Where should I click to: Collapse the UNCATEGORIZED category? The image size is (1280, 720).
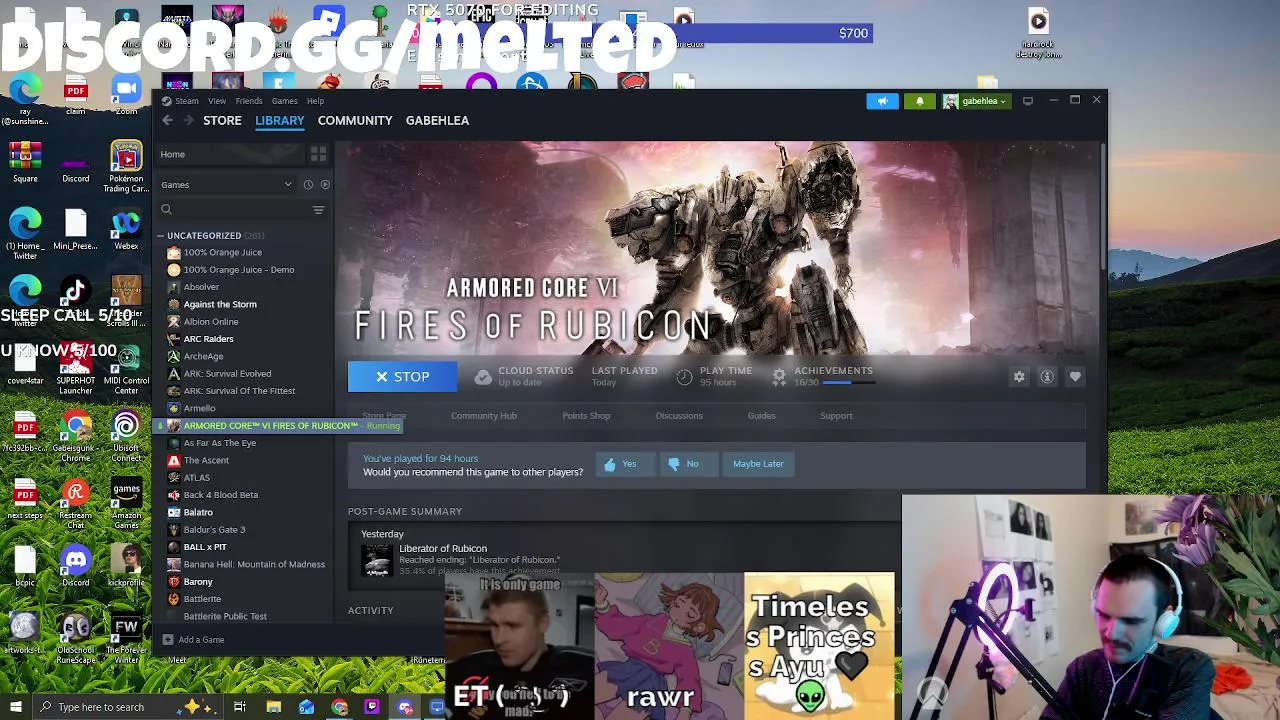click(x=160, y=236)
